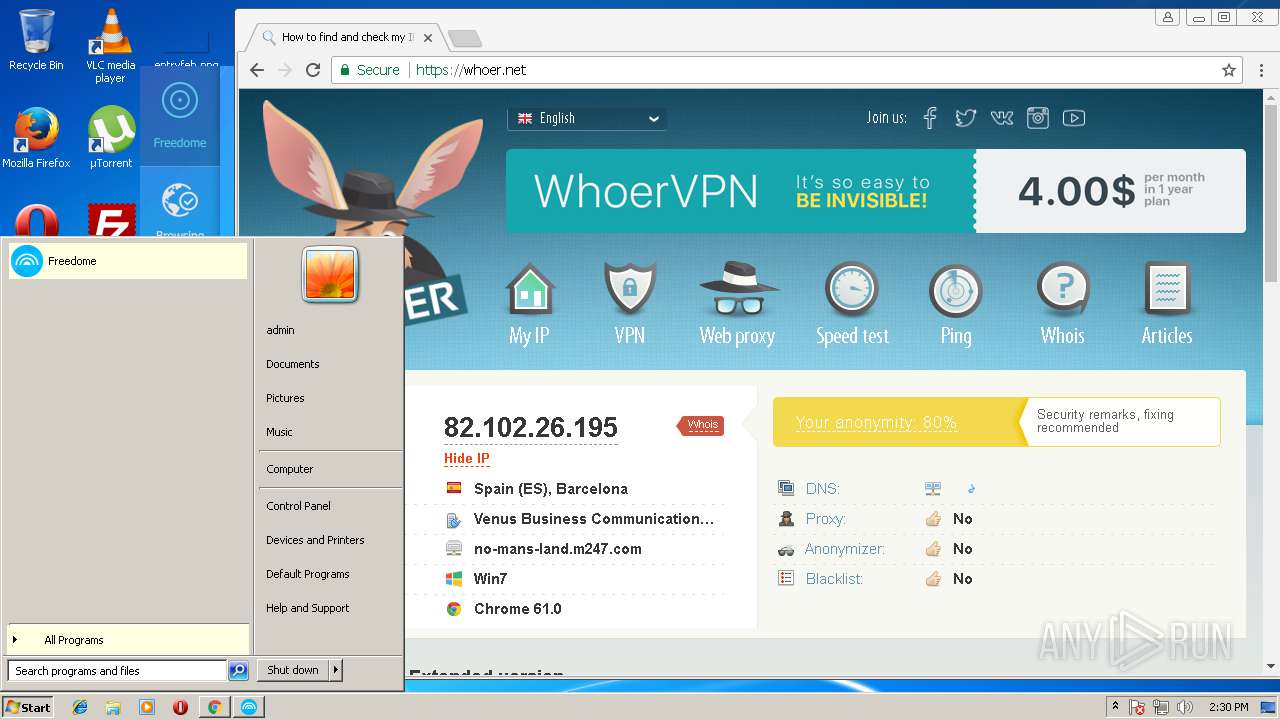
Task: Click the WhoerVPN banner
Action: coord(876,191)
